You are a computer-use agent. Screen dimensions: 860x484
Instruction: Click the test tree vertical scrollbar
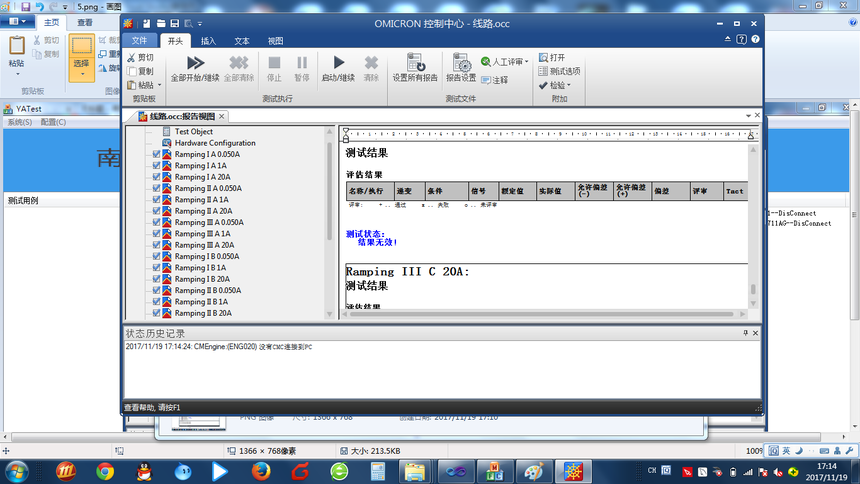(x=330, y=200)
